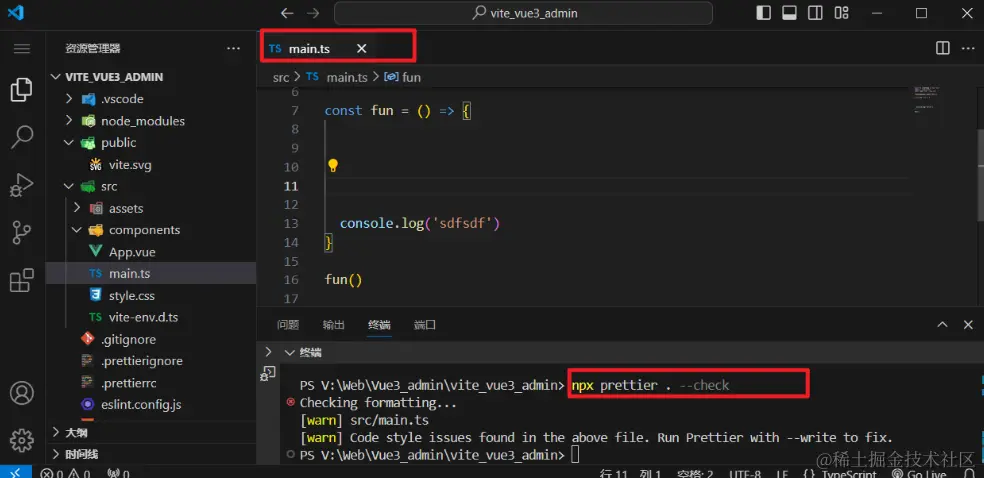Collapse the components folder
This screenshot has width=984, height=478.
click(x=151, y=230)
